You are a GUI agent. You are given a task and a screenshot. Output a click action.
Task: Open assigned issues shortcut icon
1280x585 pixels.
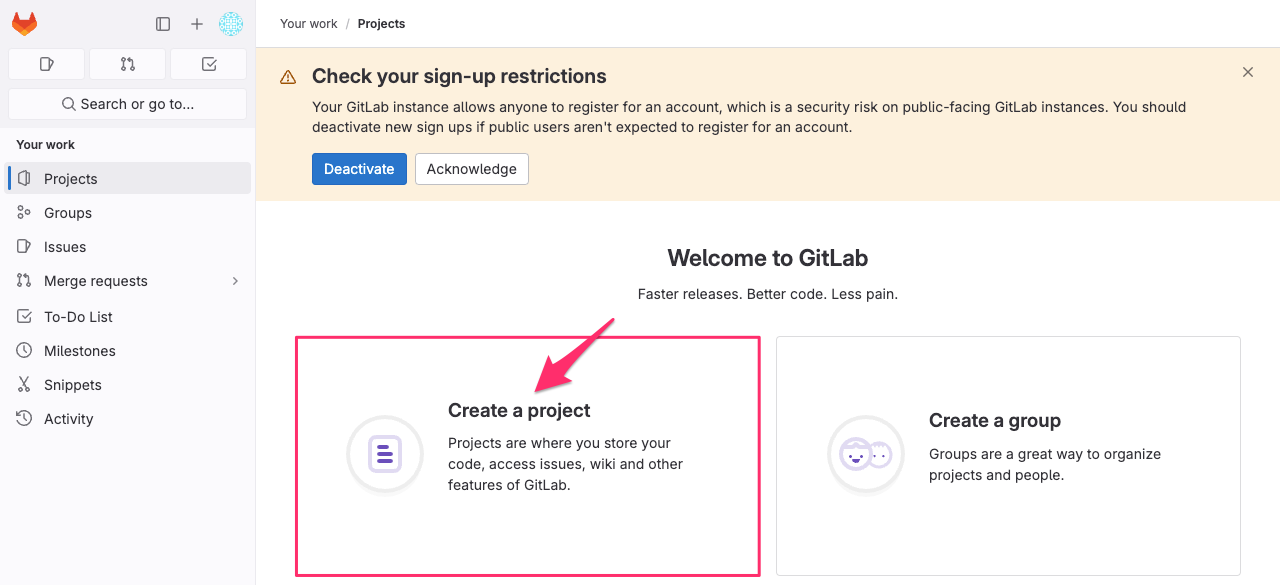click(x=46, y=64)
